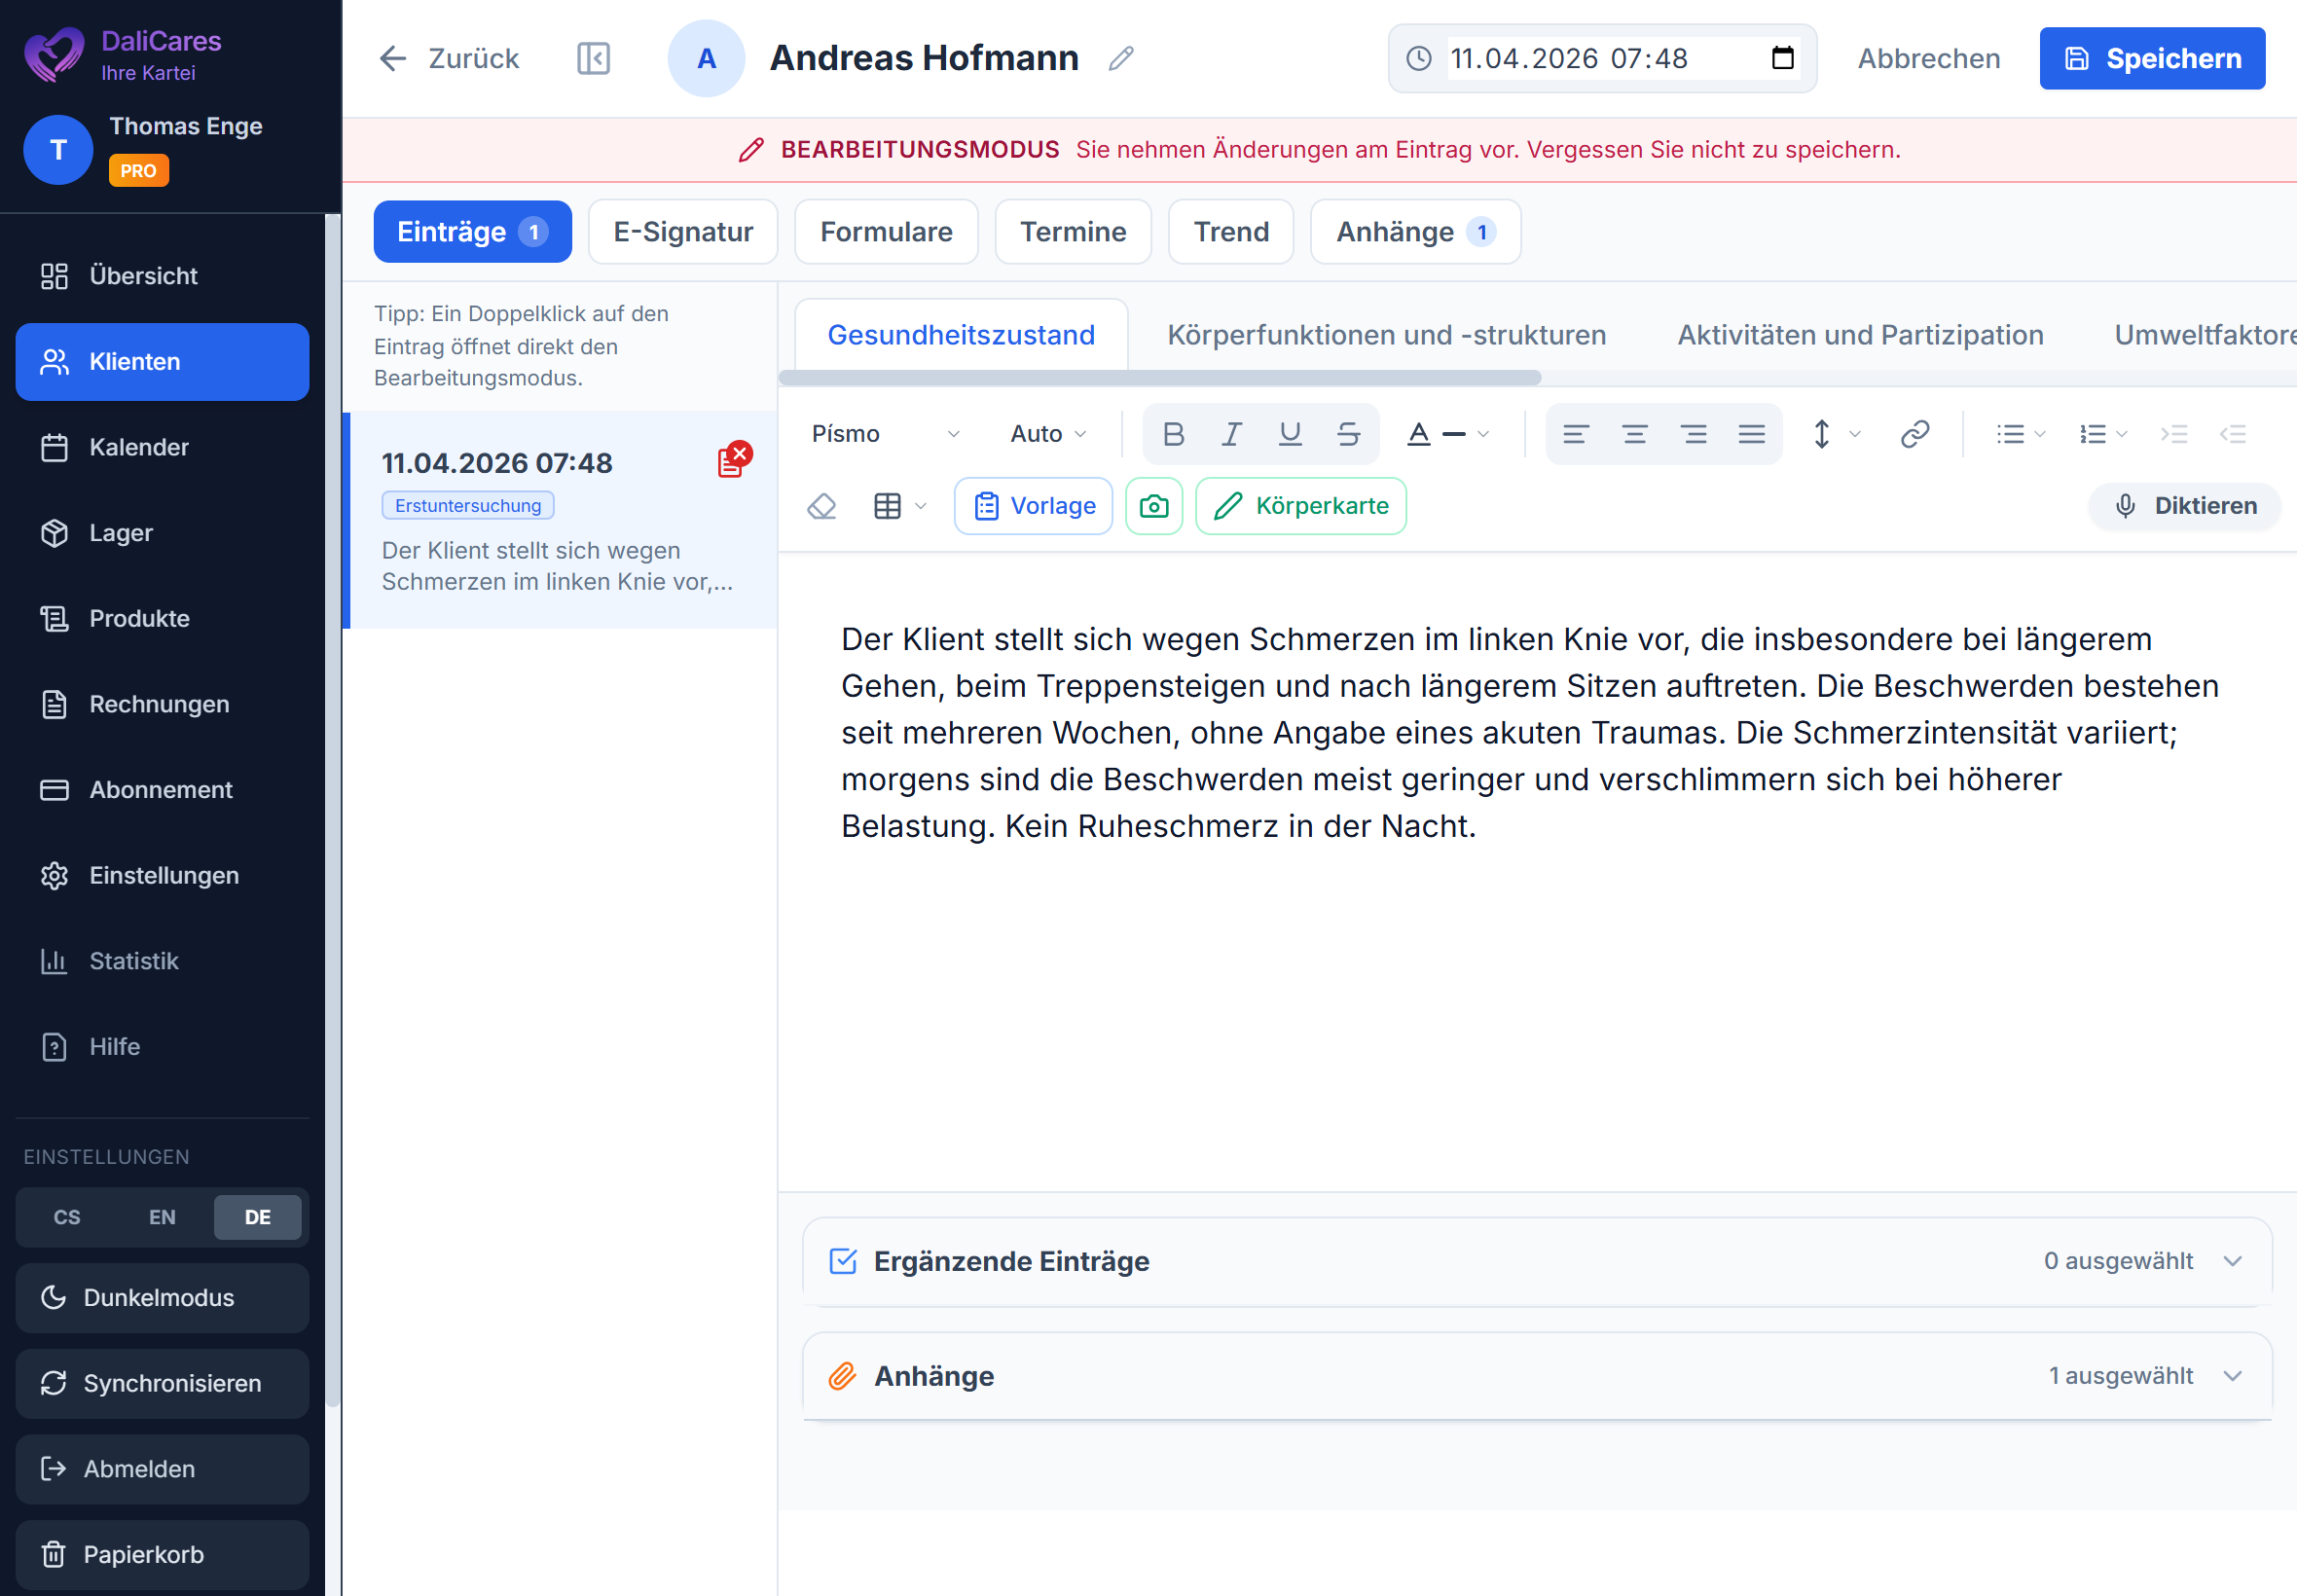Viewport: 2297px width, 1596px height.
Task: Click pencil icon next to Andreas Hofmann
Action: pos(1120,58)
